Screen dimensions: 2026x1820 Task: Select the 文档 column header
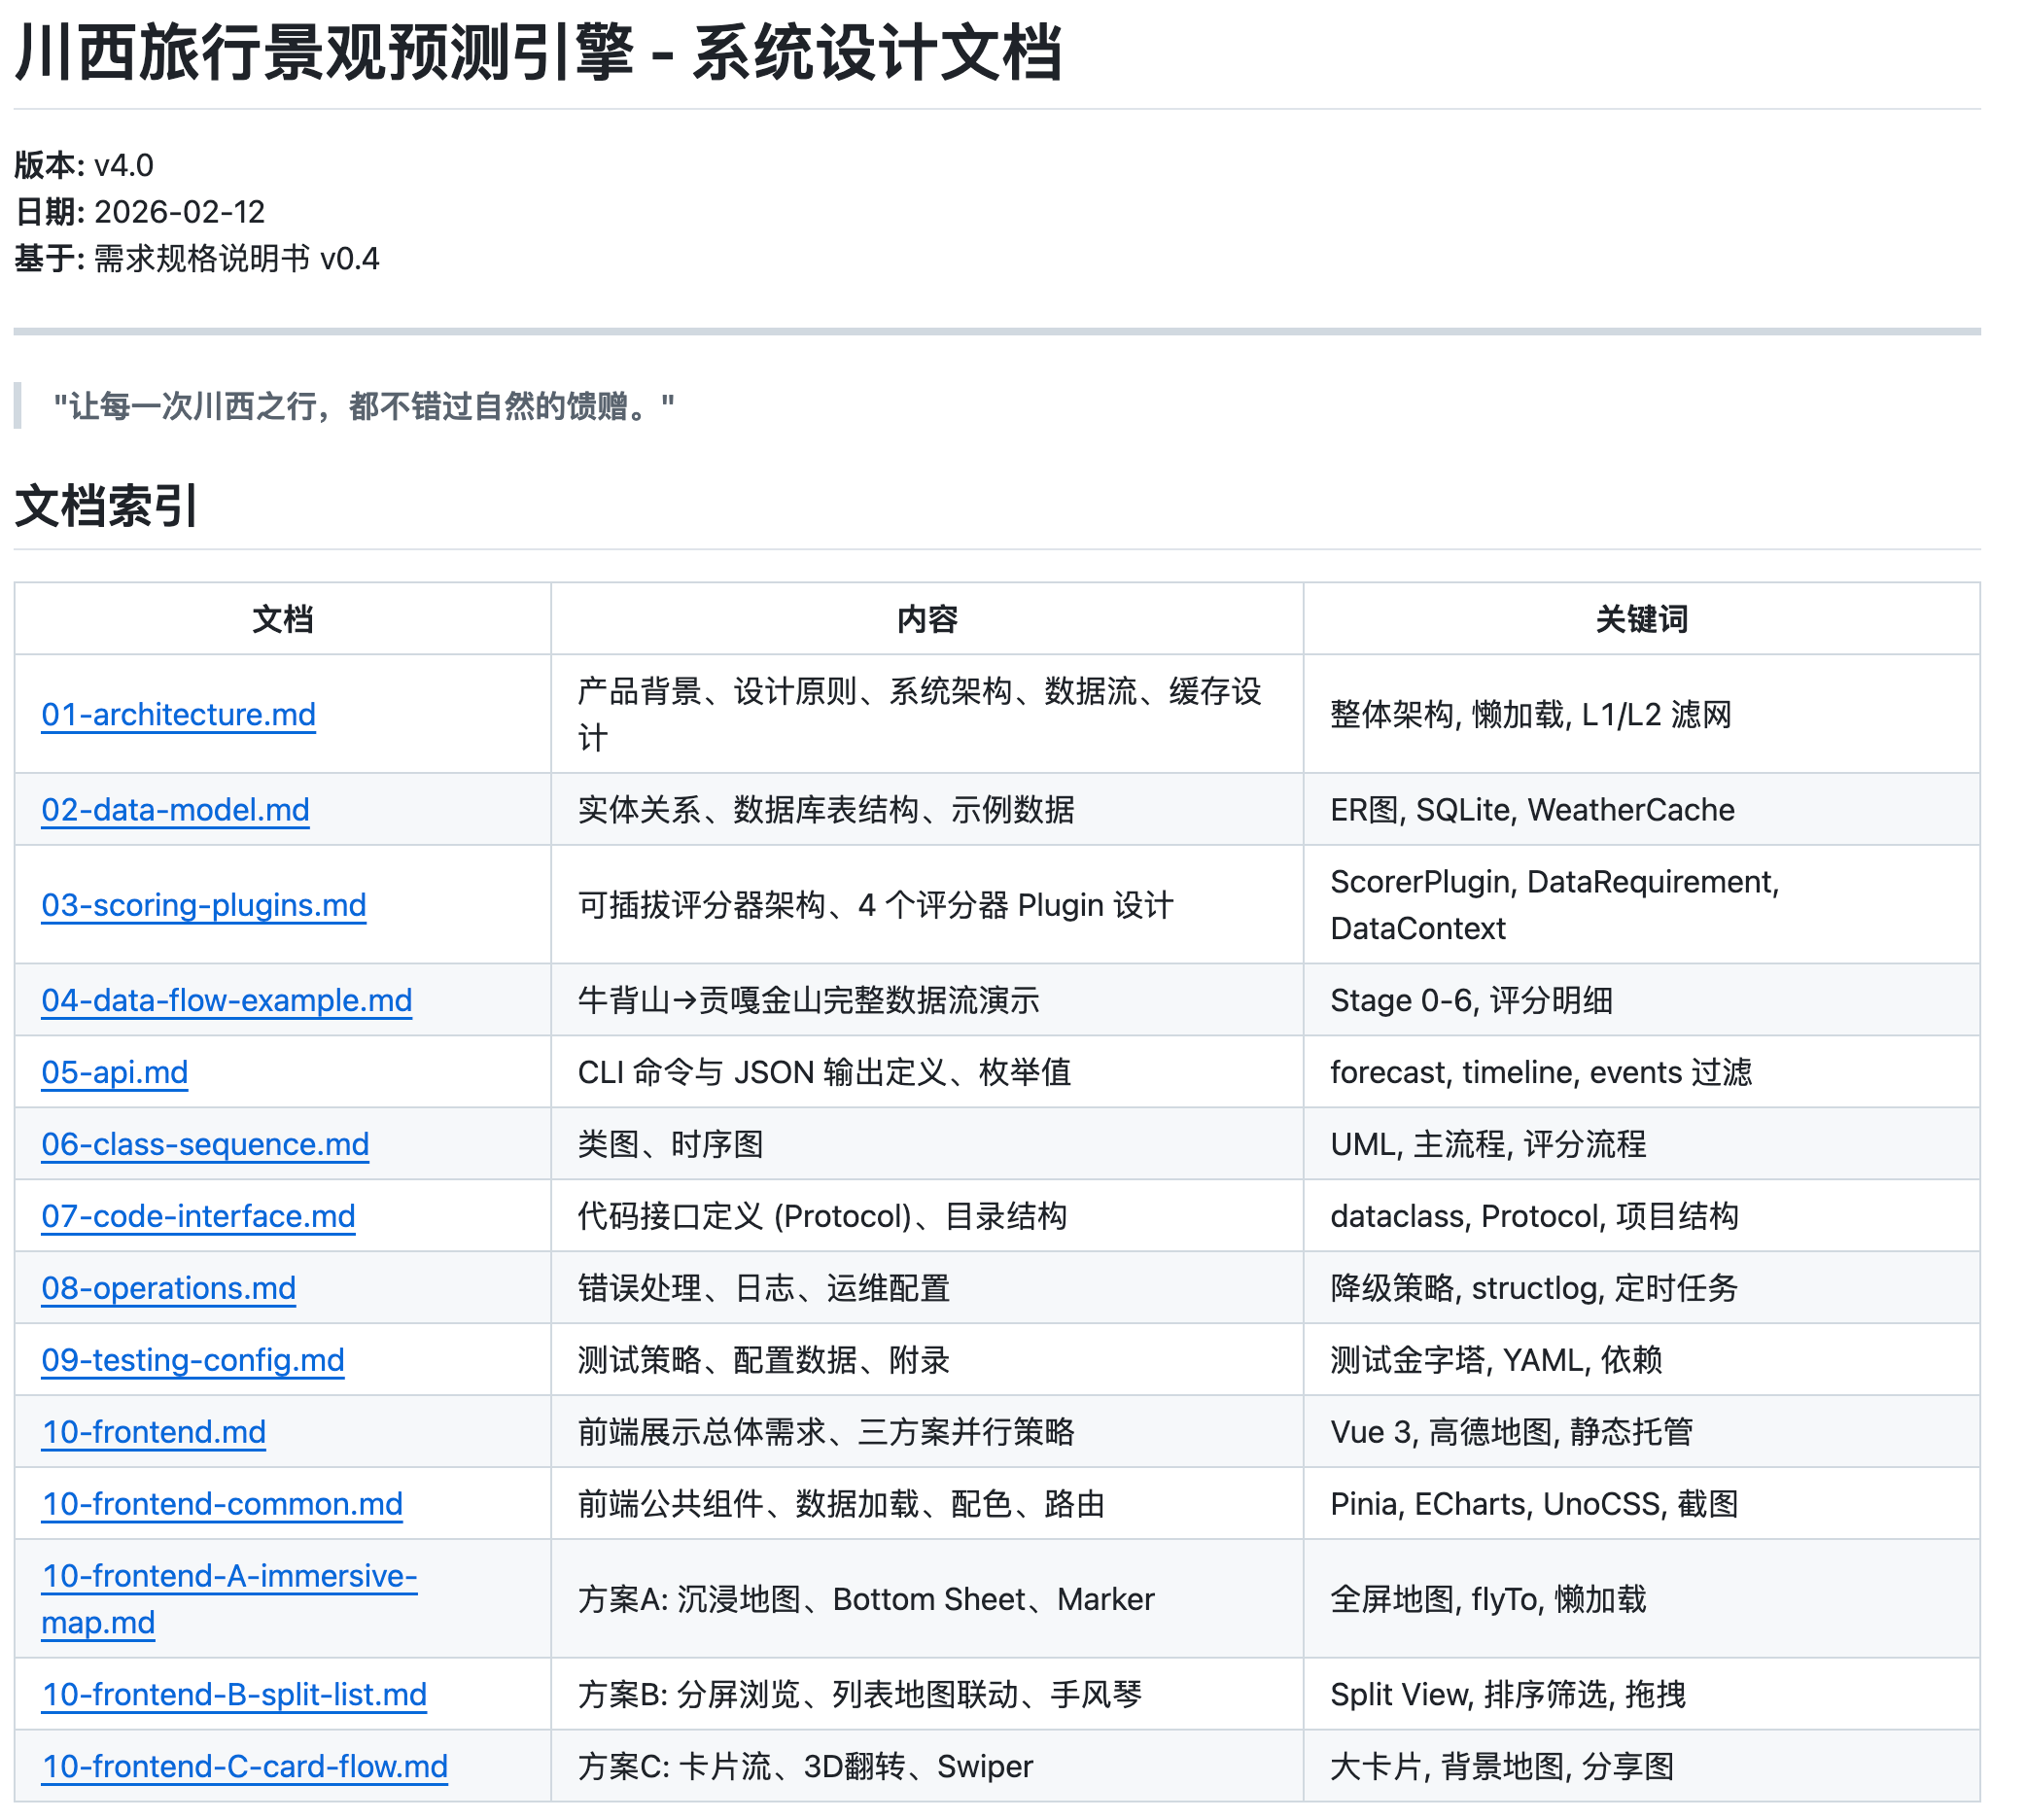tap(282, 619)
